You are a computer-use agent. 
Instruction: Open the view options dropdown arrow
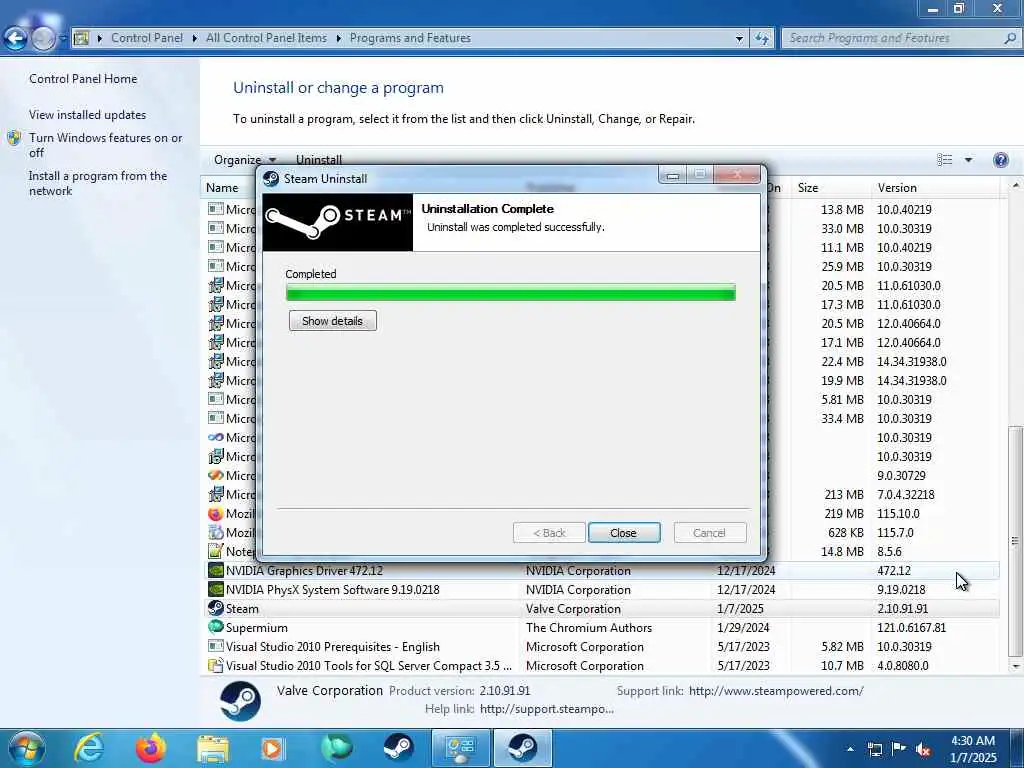[968, 160]
